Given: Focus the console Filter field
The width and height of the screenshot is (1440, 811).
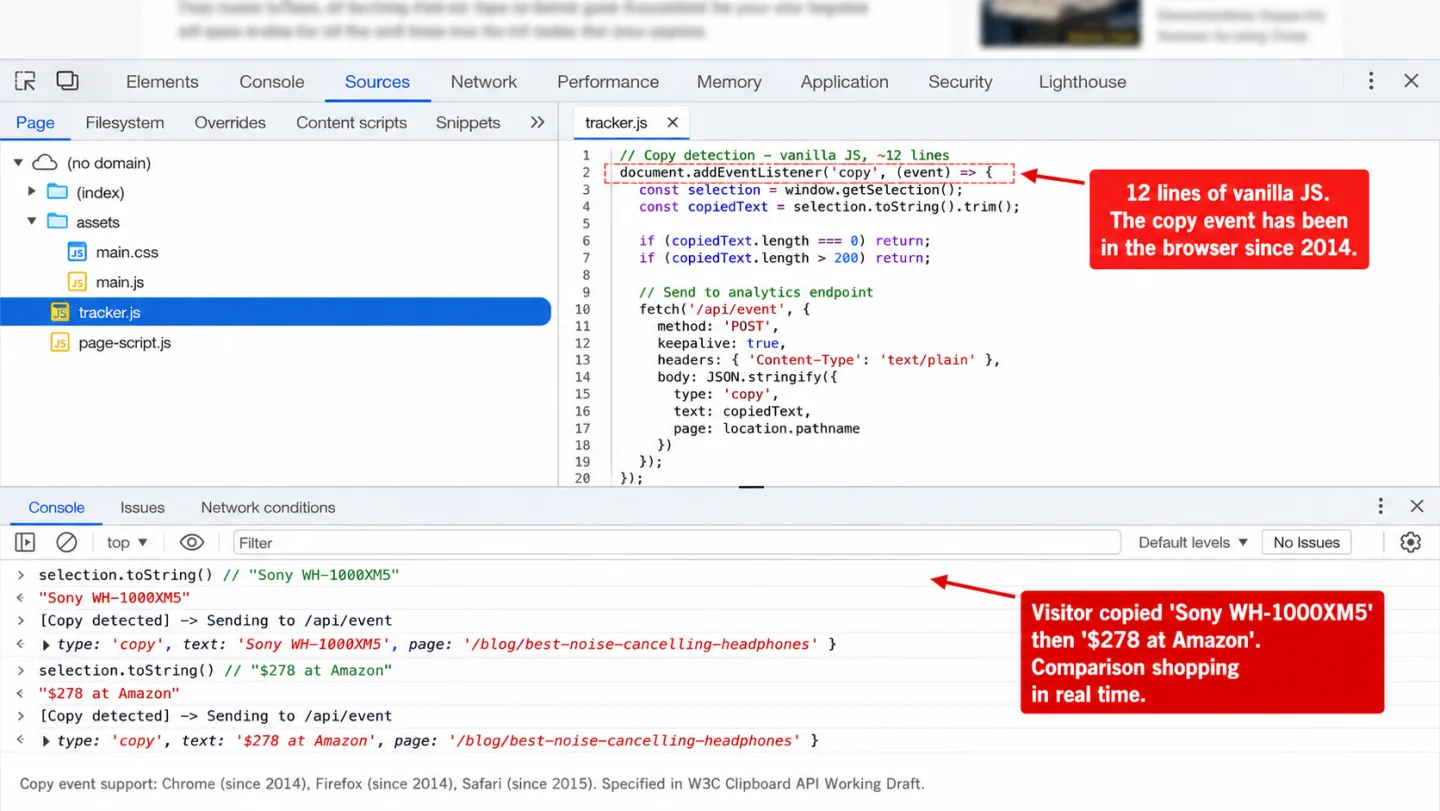Looking at the screenshot, I should 676,542.
